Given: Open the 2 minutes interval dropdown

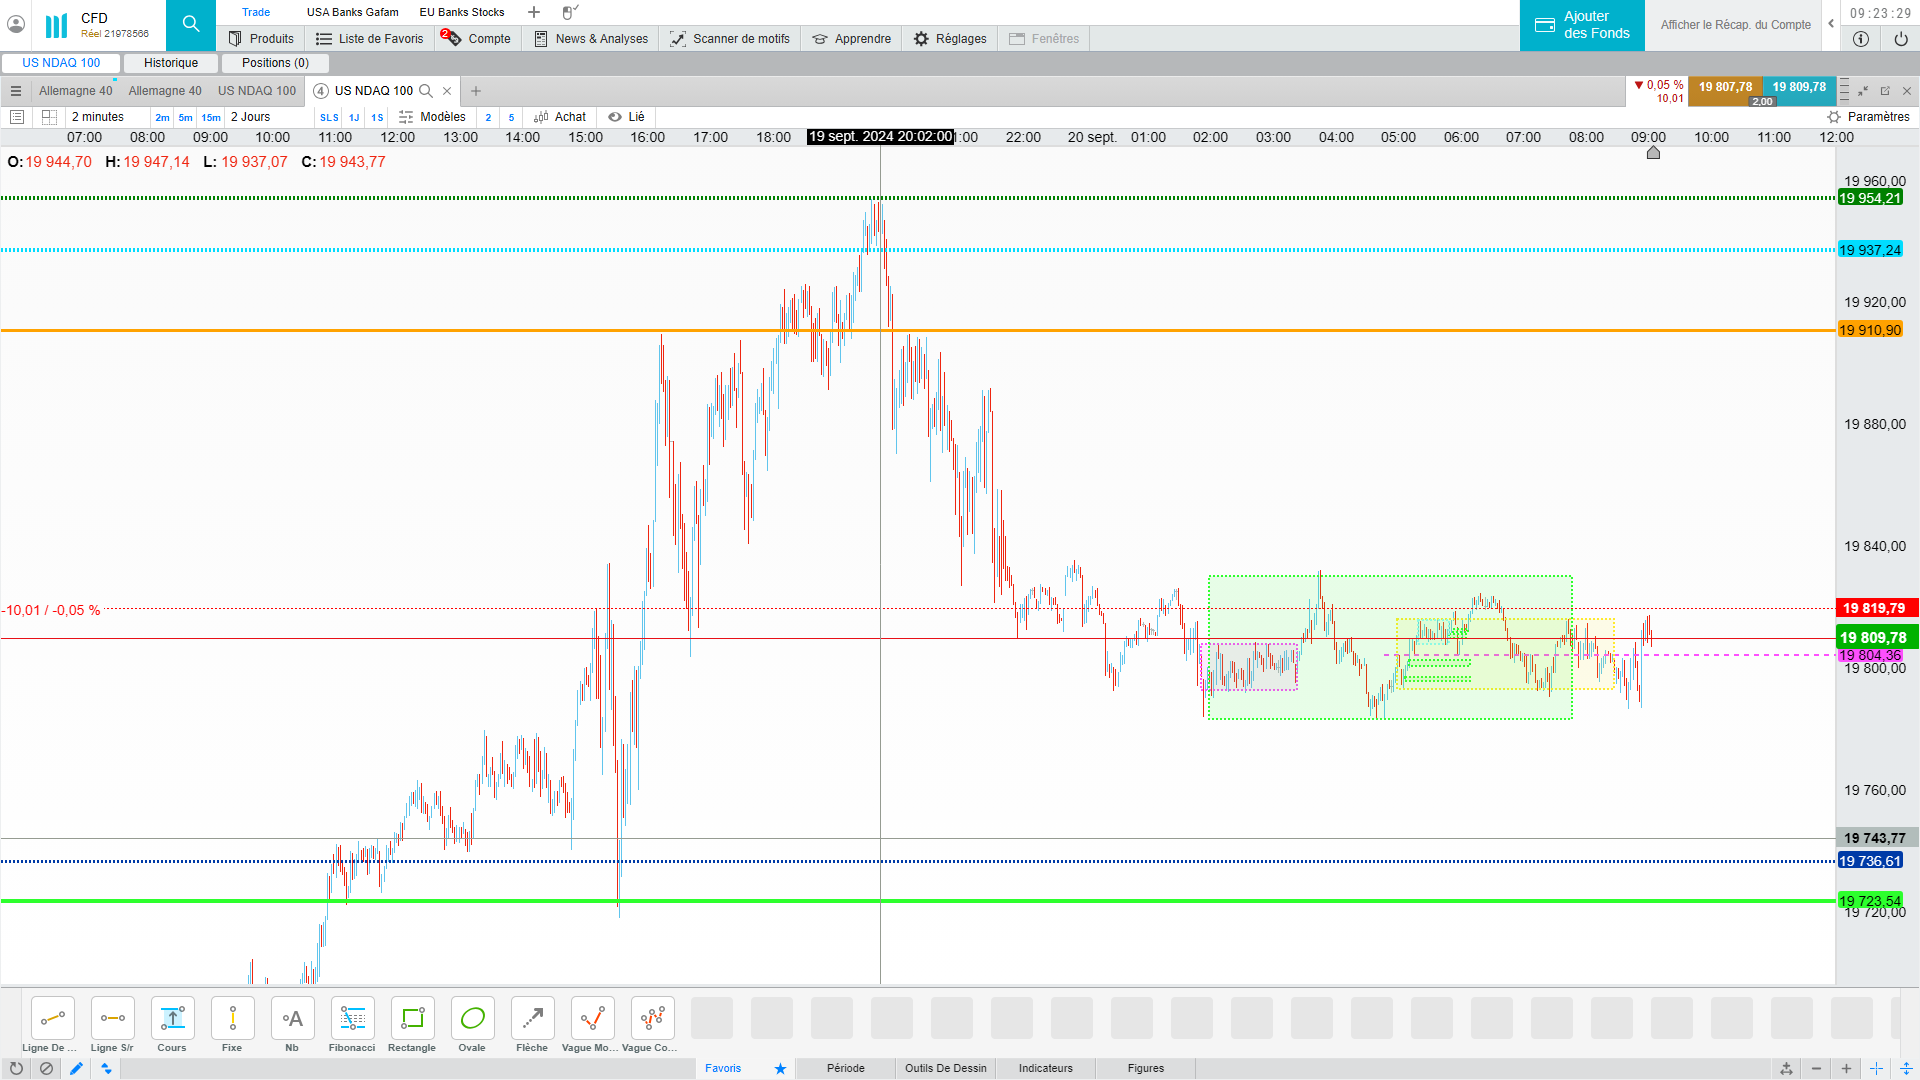Looking at the screenshot, I should 98,117.
